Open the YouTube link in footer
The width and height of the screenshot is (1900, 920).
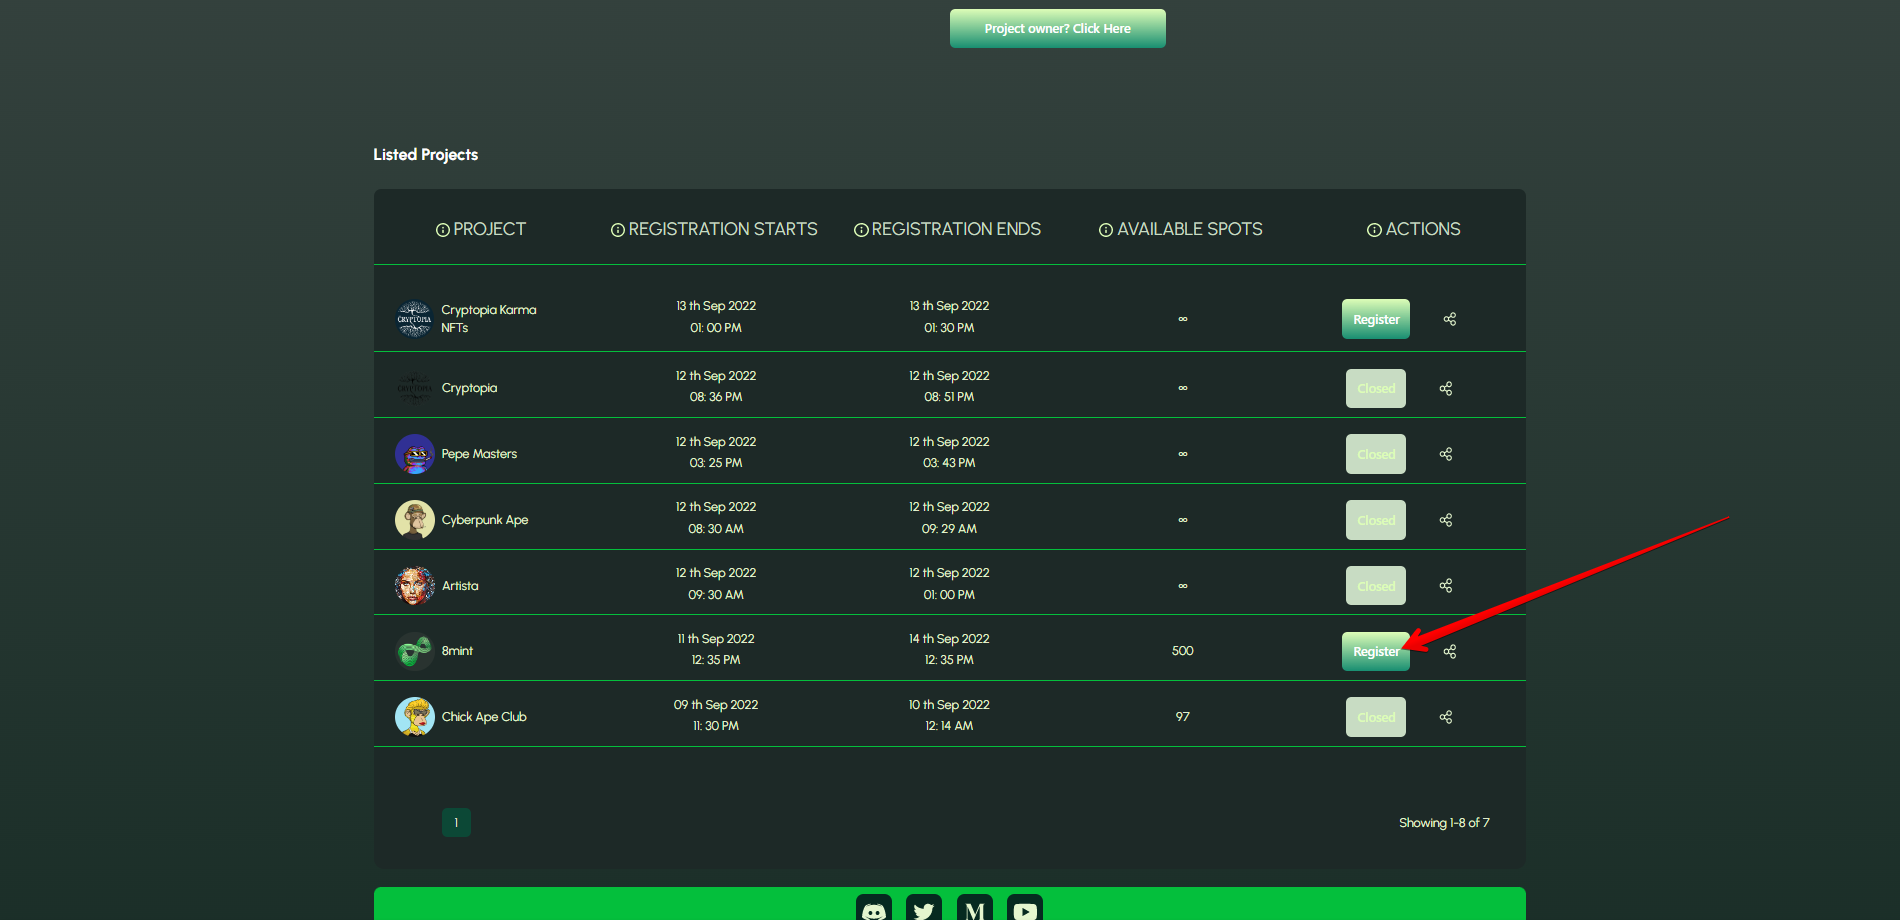(1025, 909)
